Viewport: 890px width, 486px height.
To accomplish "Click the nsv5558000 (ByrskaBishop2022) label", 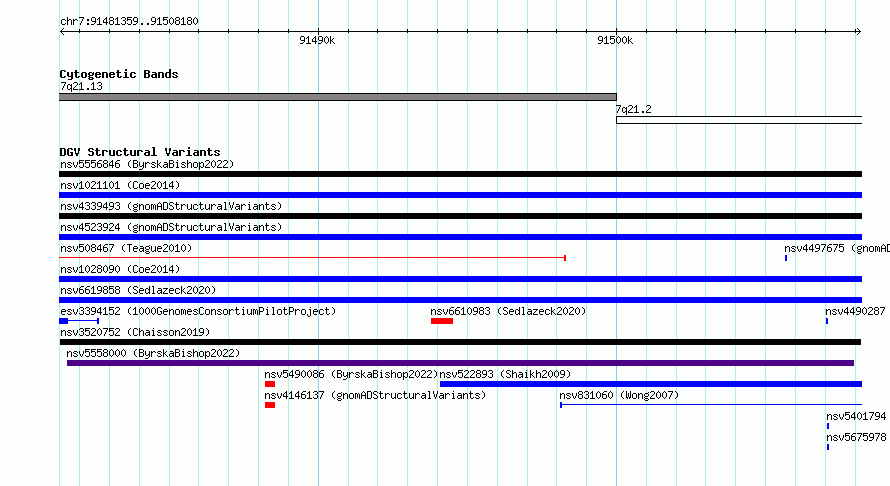I will click(153, 353).
